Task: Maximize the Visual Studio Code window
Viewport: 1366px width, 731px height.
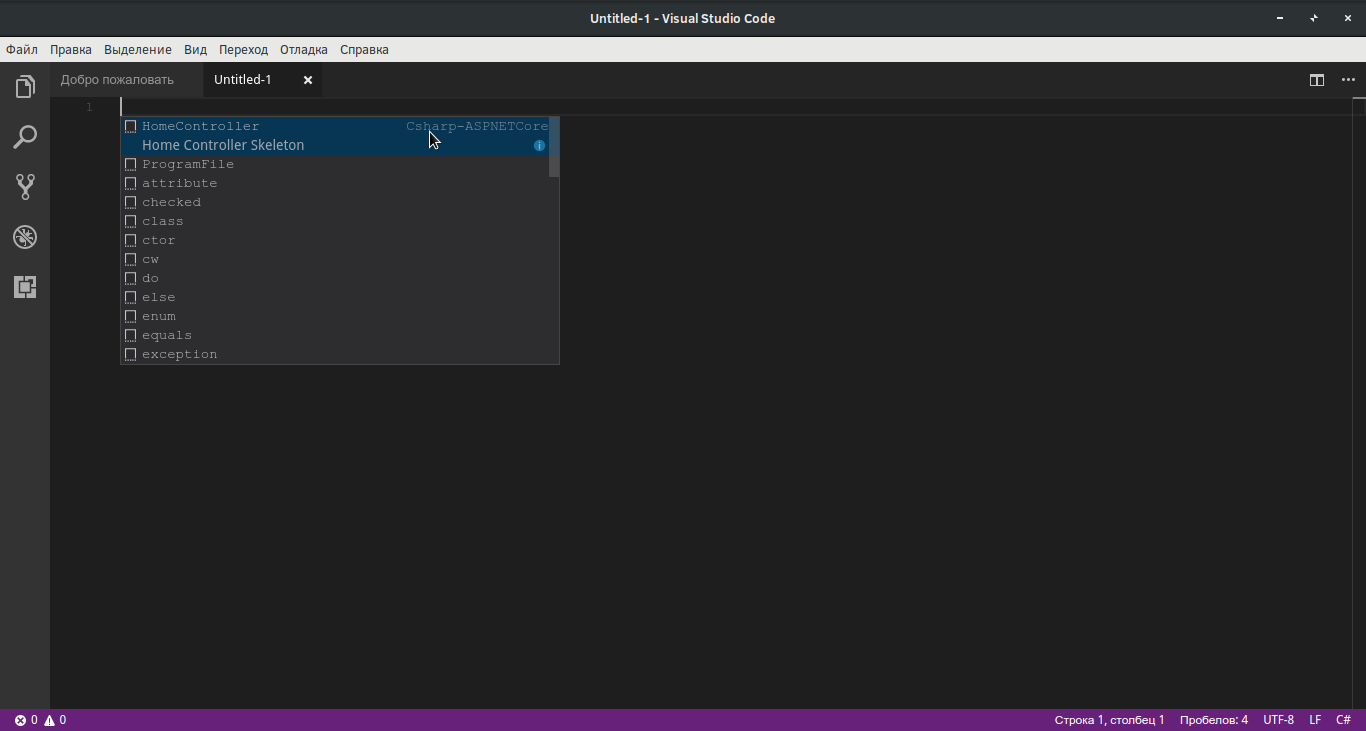Action: click(x=1313, y=18)
